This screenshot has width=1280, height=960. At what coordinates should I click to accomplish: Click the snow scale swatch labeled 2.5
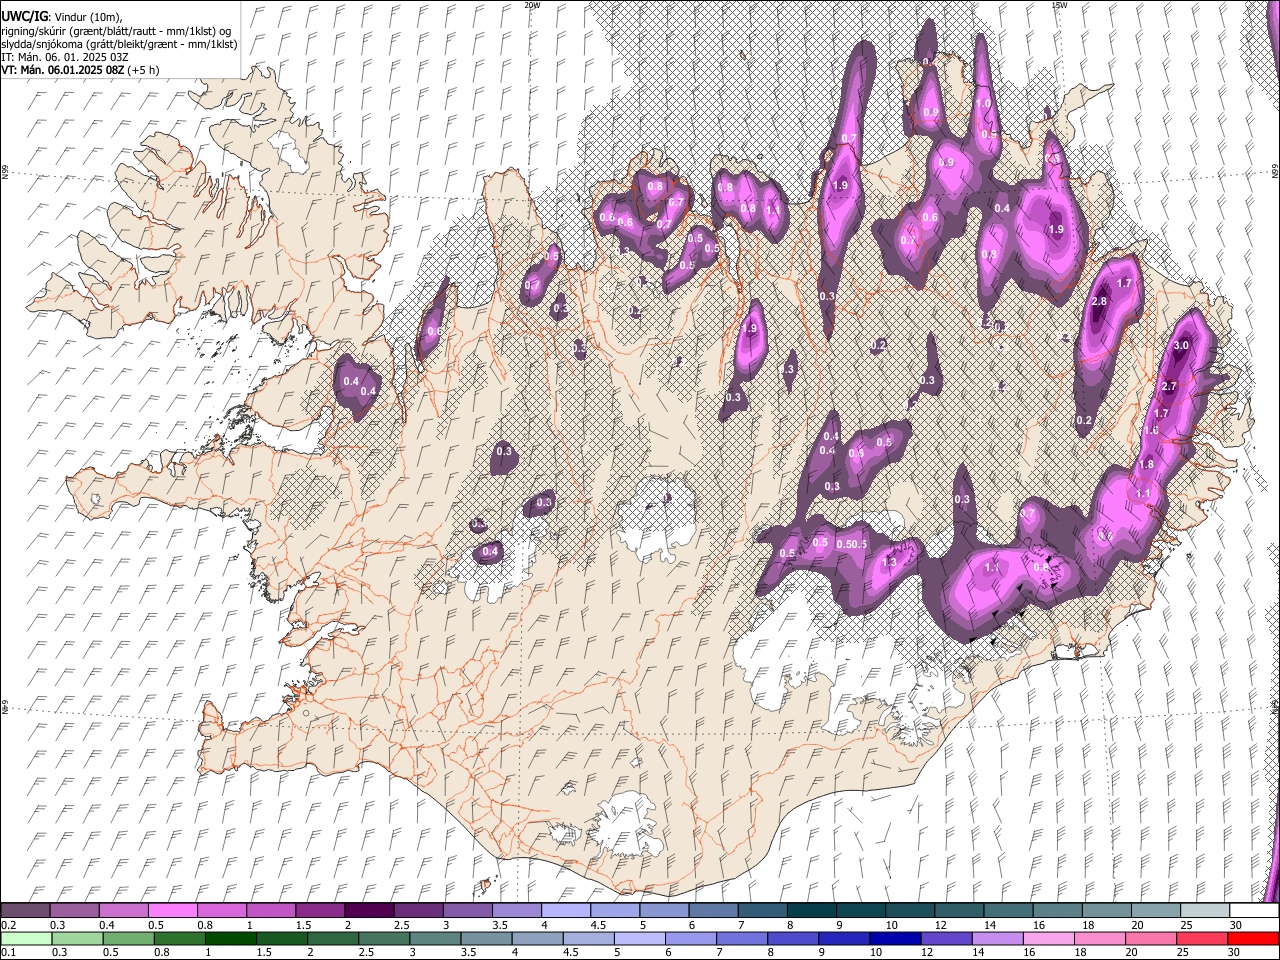[x=418, y=911]
